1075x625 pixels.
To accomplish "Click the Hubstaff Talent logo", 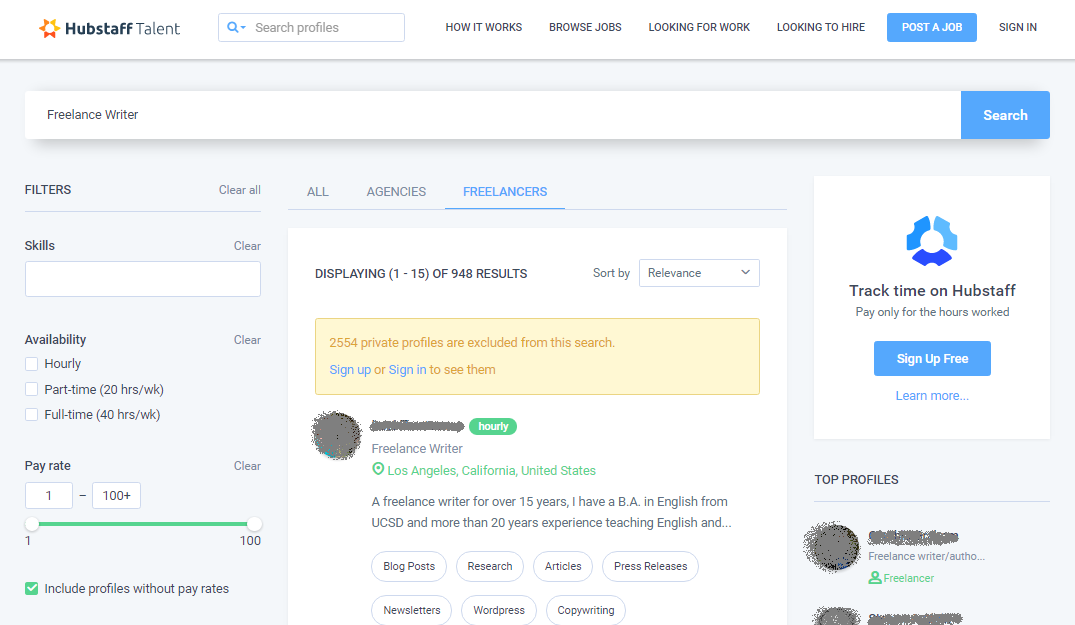I will pyautogui.click(x=110, y=28).
